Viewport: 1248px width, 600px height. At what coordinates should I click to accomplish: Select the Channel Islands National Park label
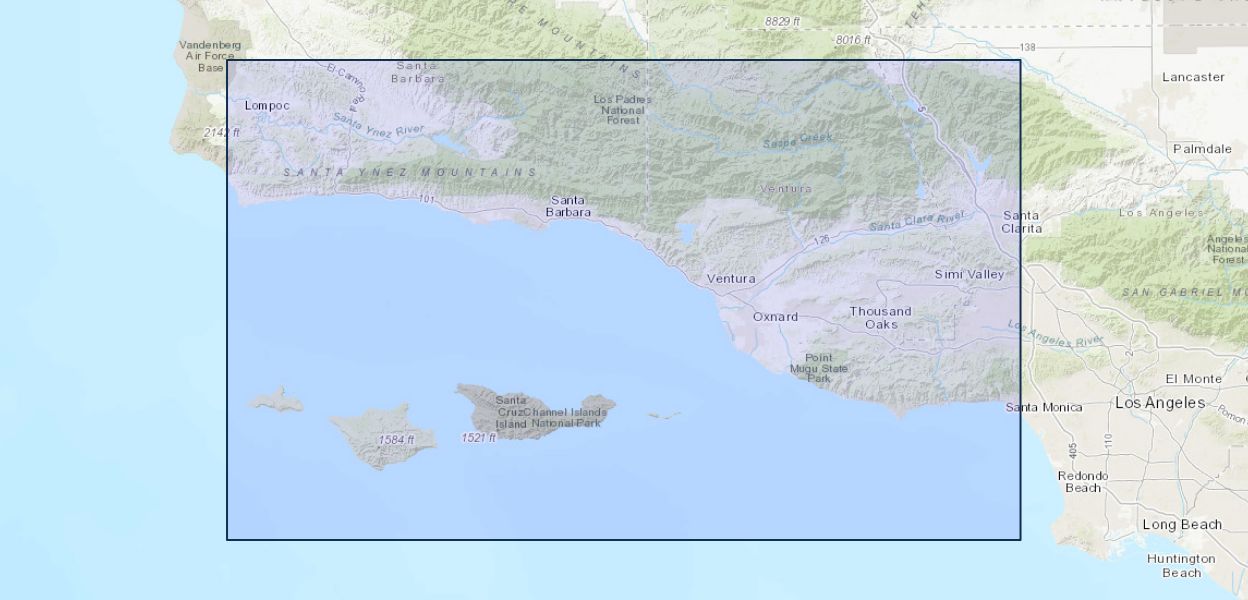[x=566, y=417]
